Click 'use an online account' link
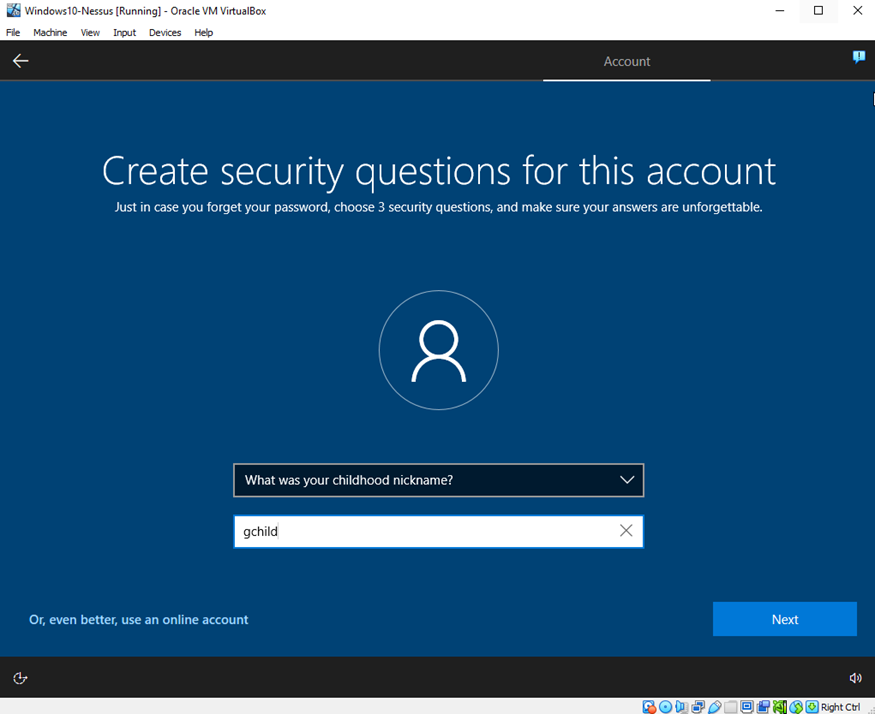The height and width of the screenshot is (714, 875). point(139,620)
